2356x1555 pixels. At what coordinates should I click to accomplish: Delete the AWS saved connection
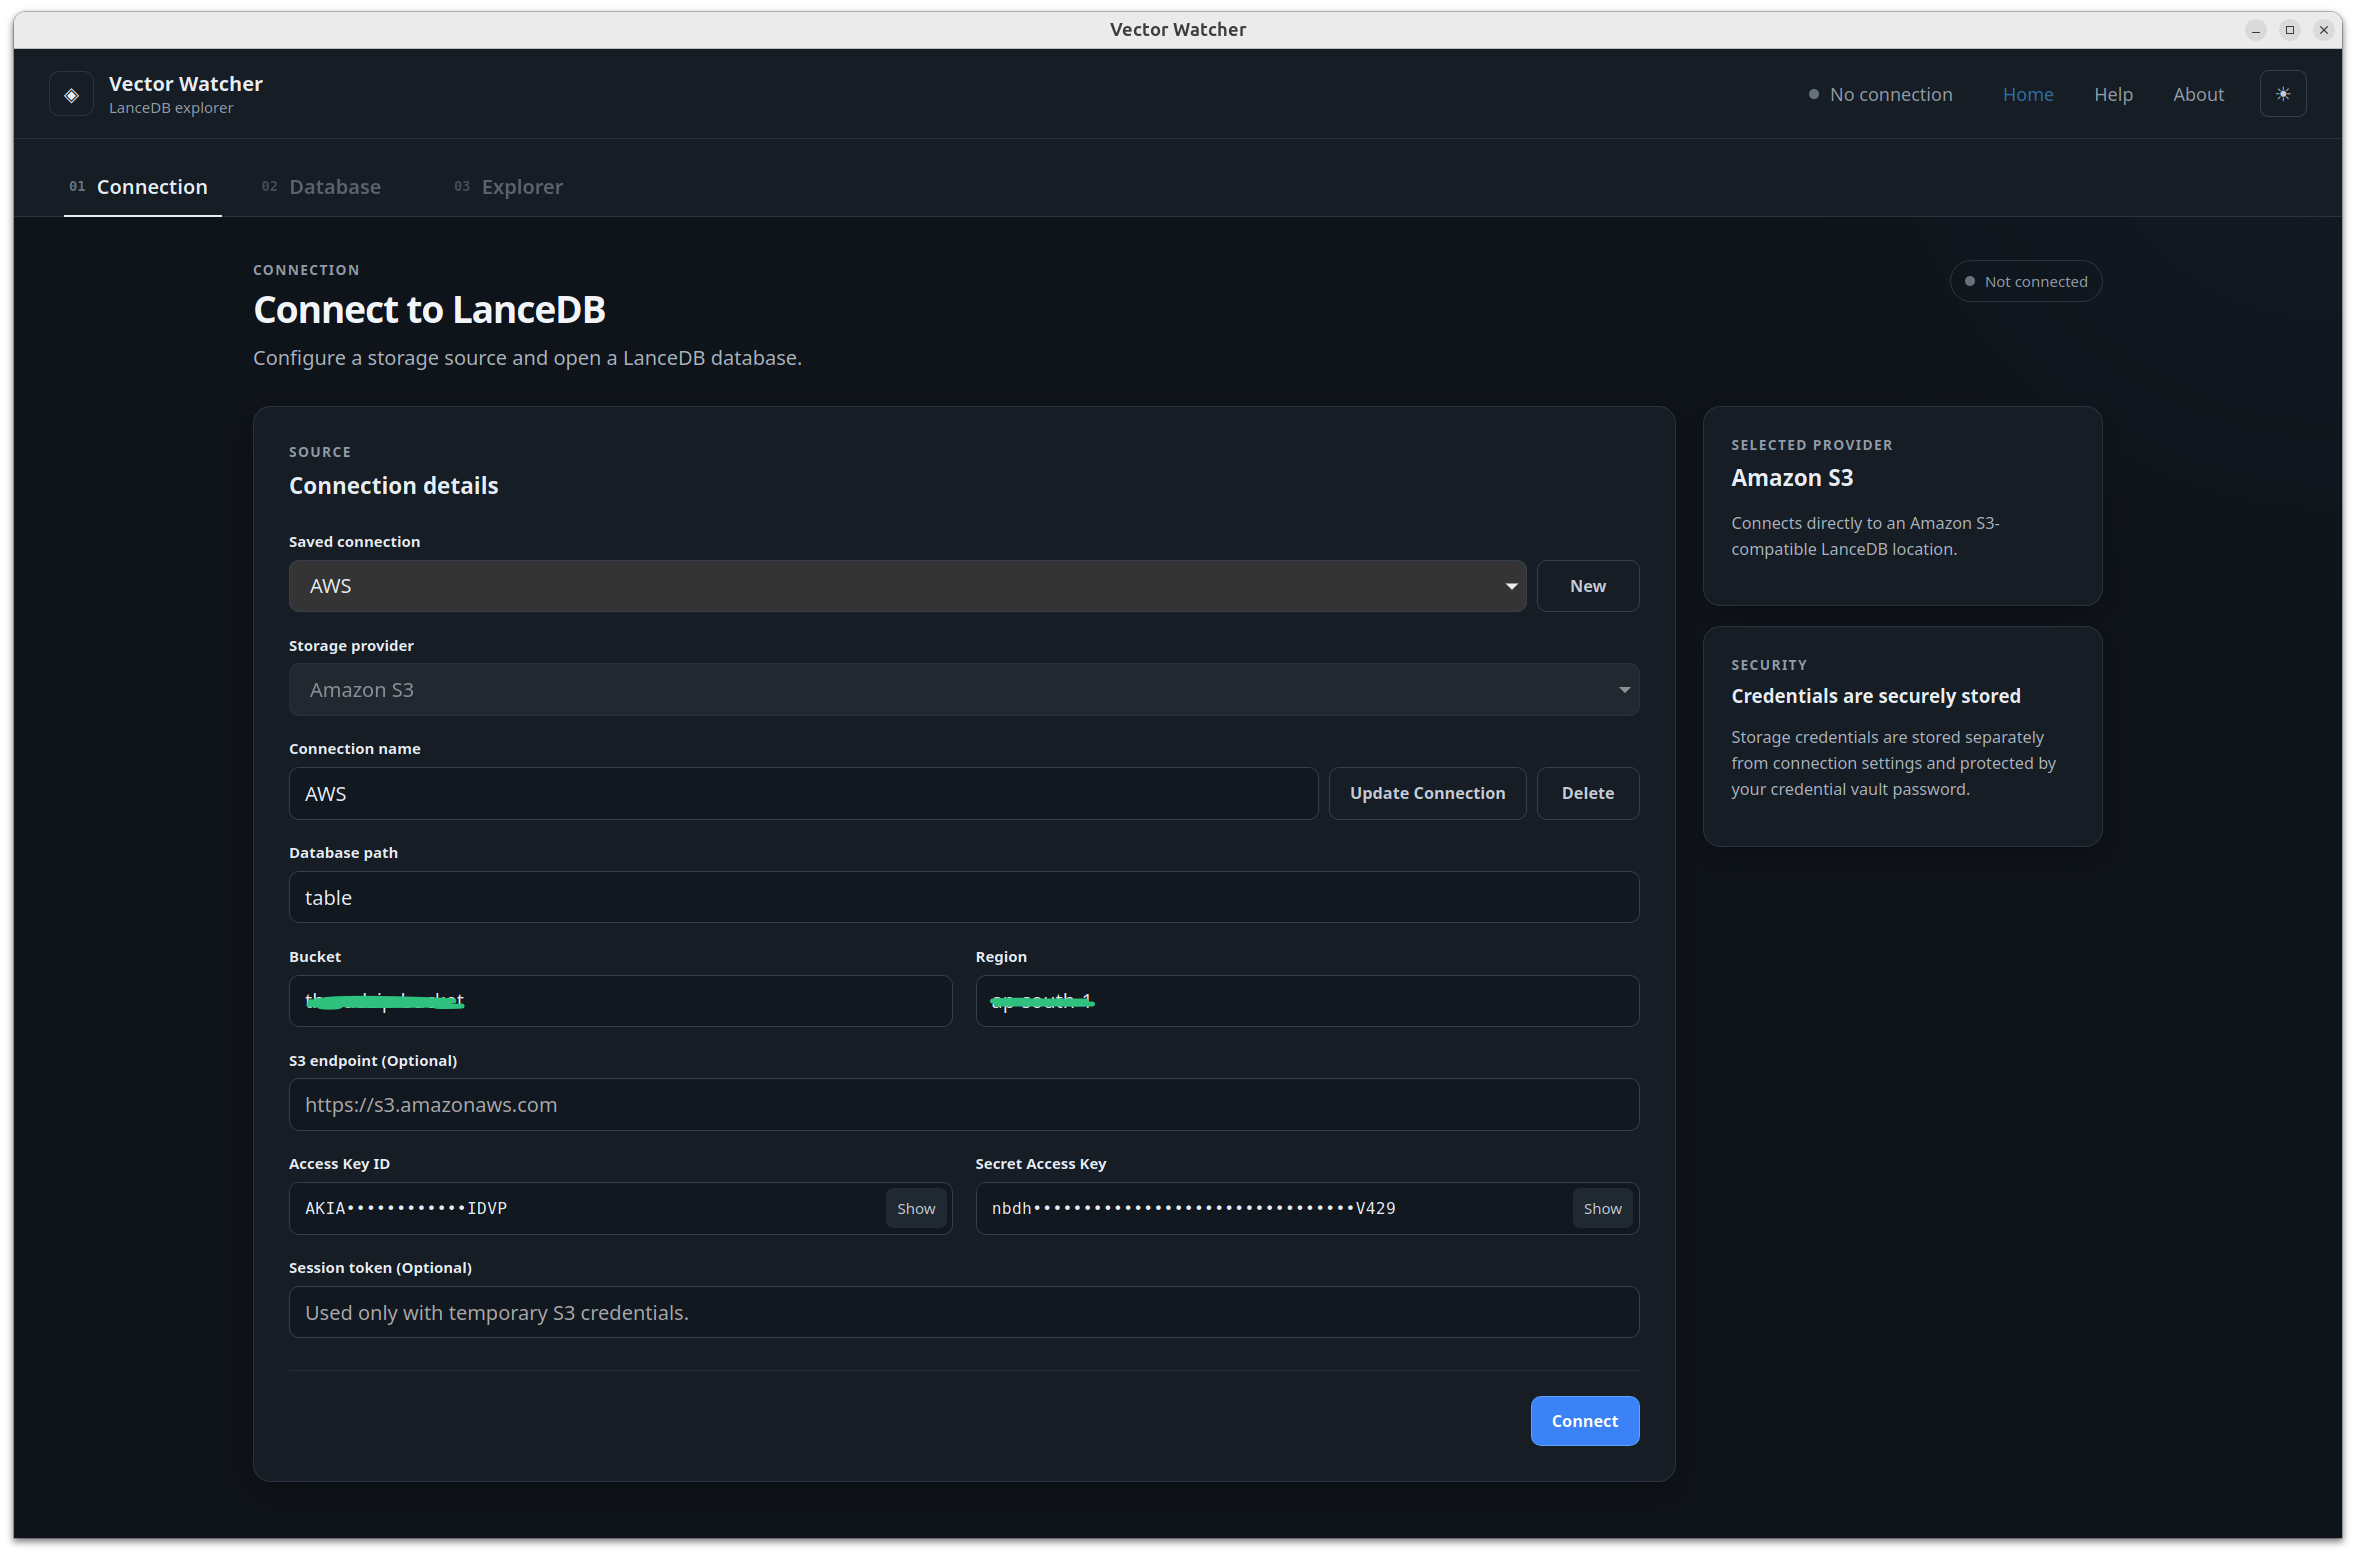1588,793
